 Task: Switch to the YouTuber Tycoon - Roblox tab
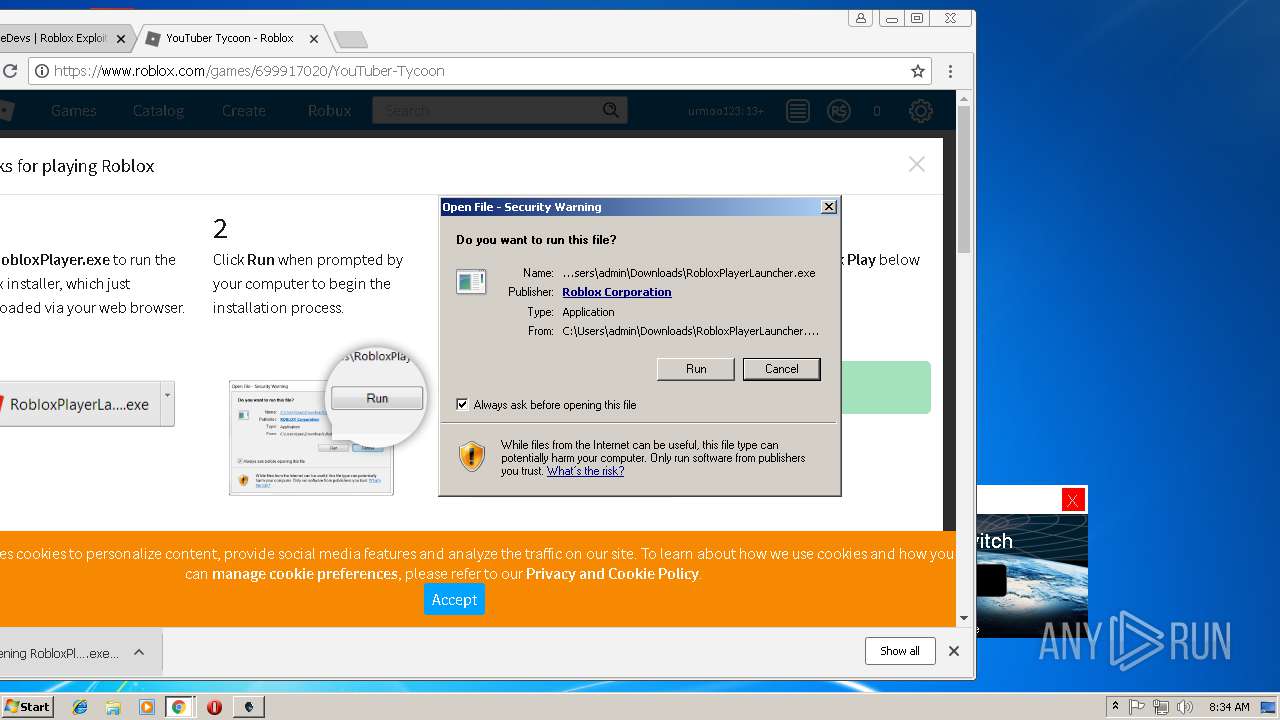coord(229,39)
